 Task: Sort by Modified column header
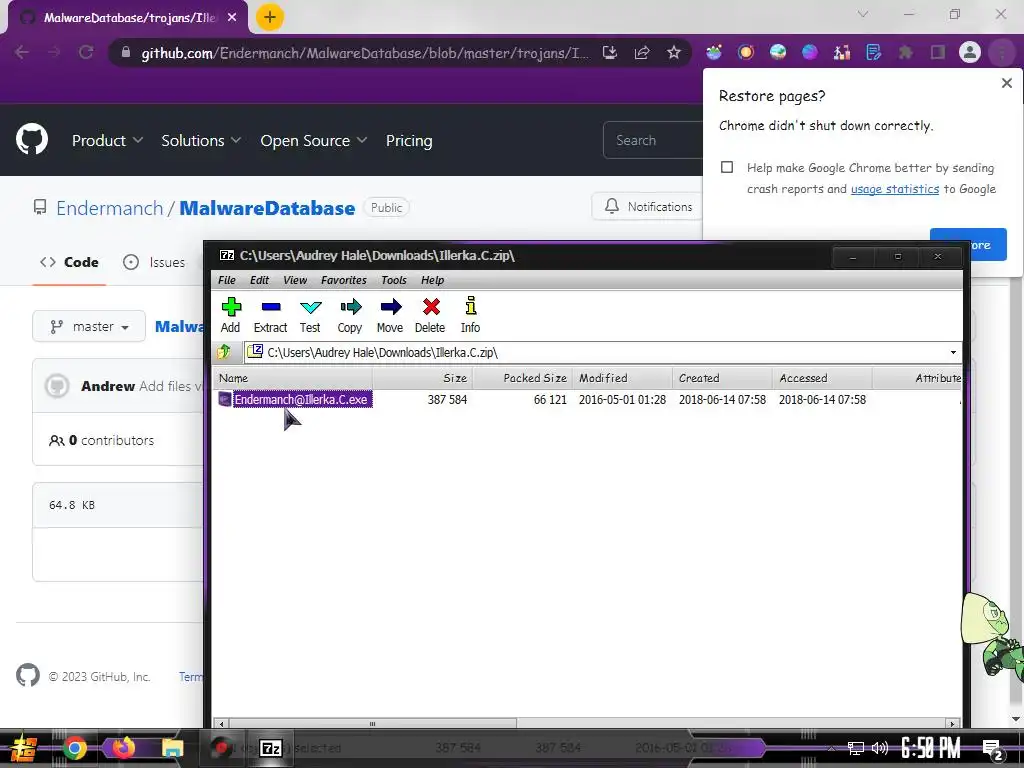(x=622, y=378)
